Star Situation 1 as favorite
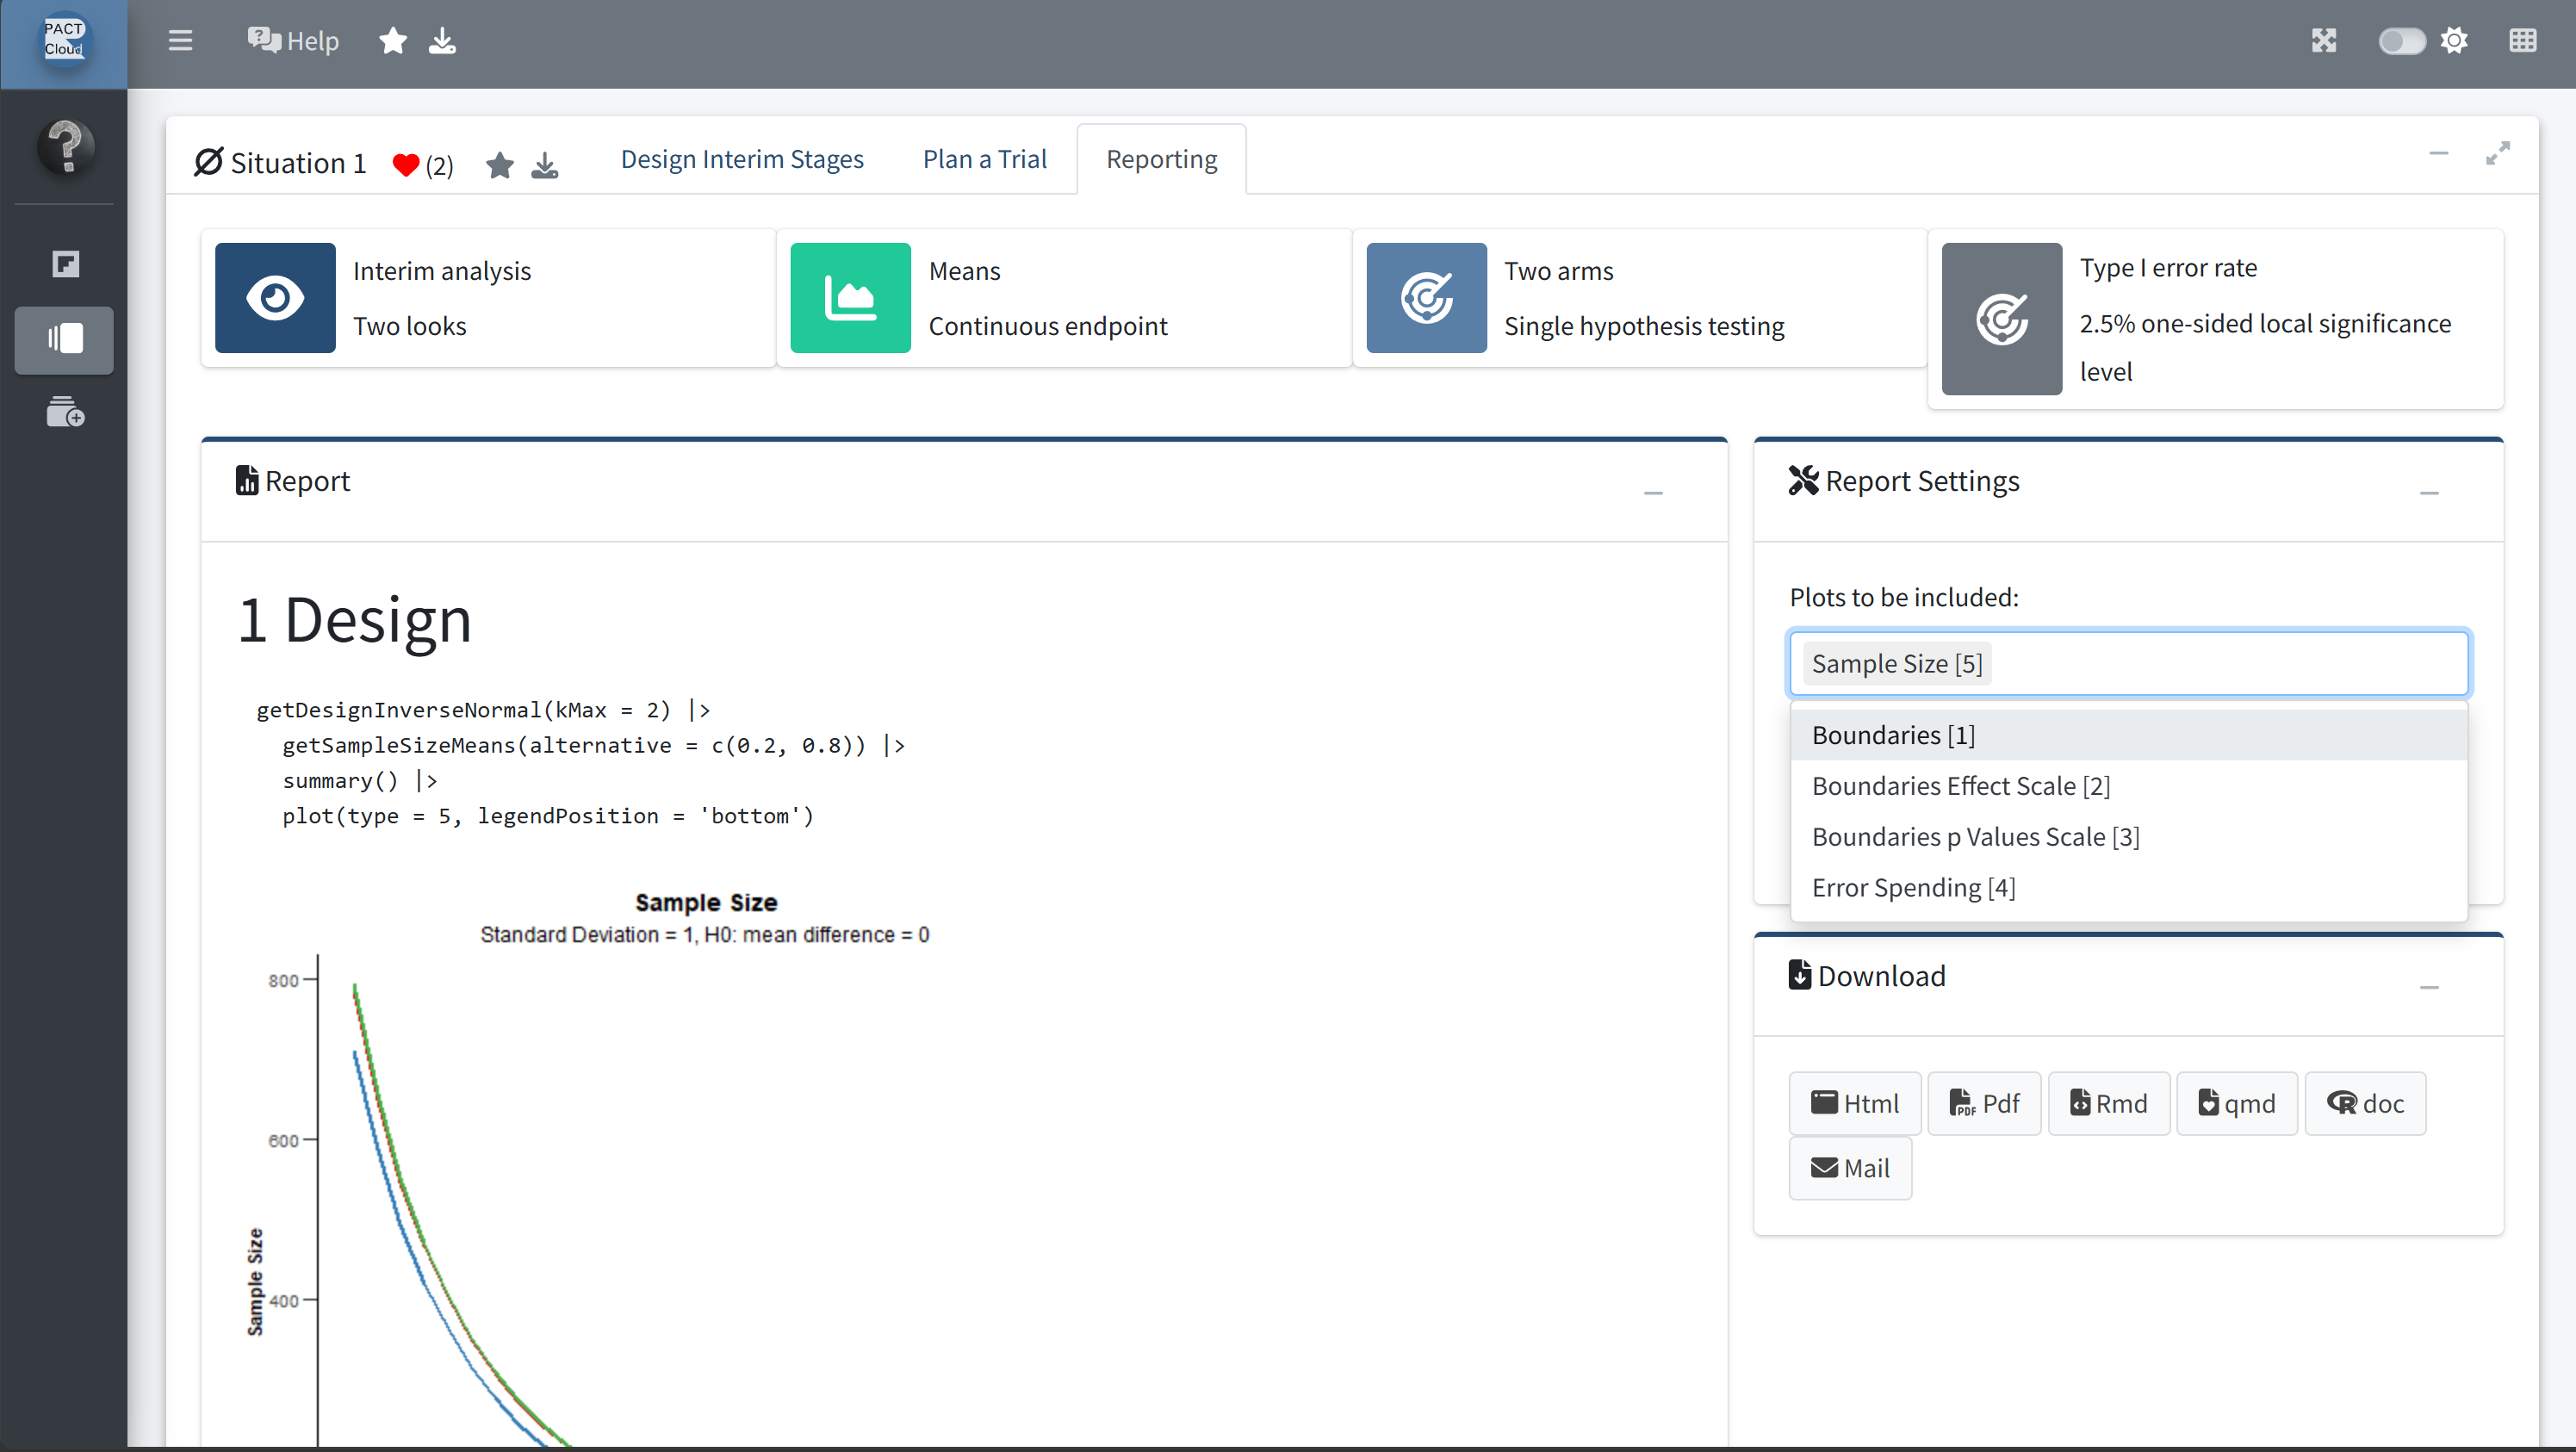Screen dimensions: 2576x1452 tap(500, 165)
